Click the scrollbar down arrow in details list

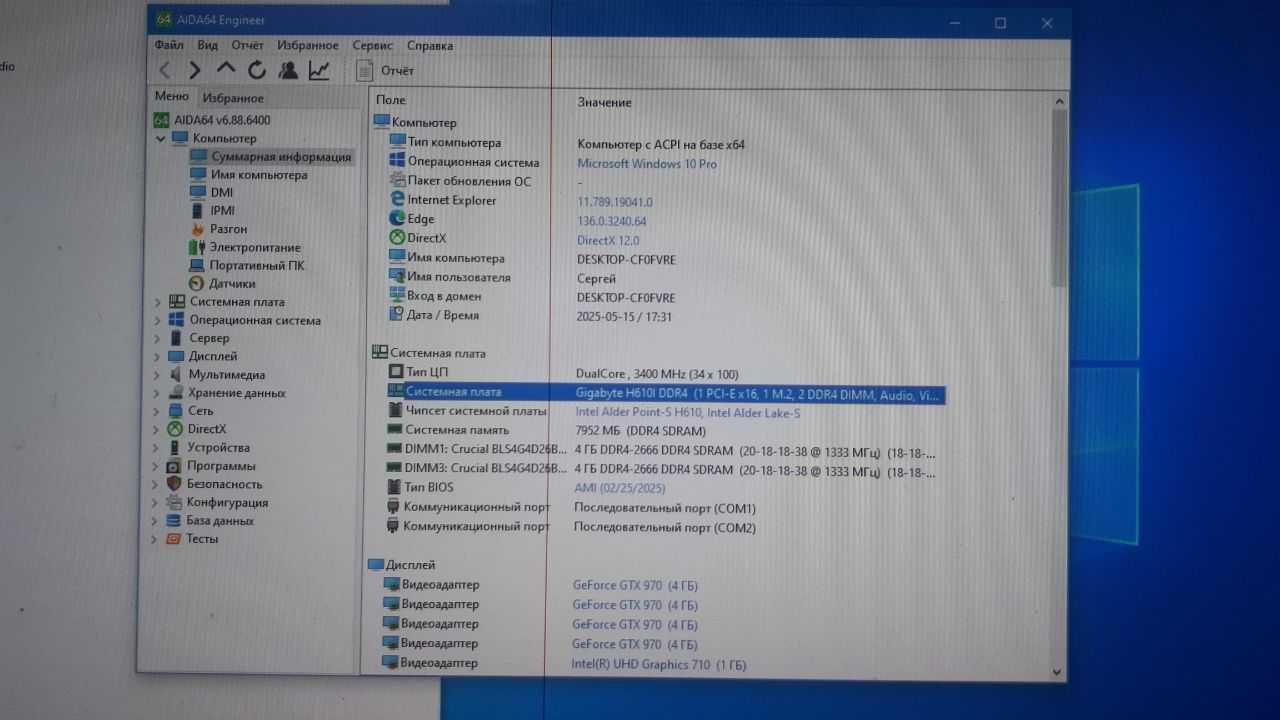point(1057,672)
